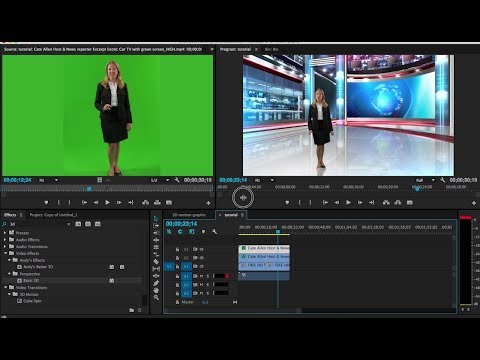
Task: Go to In point in Source monitor
Action: 84,202
